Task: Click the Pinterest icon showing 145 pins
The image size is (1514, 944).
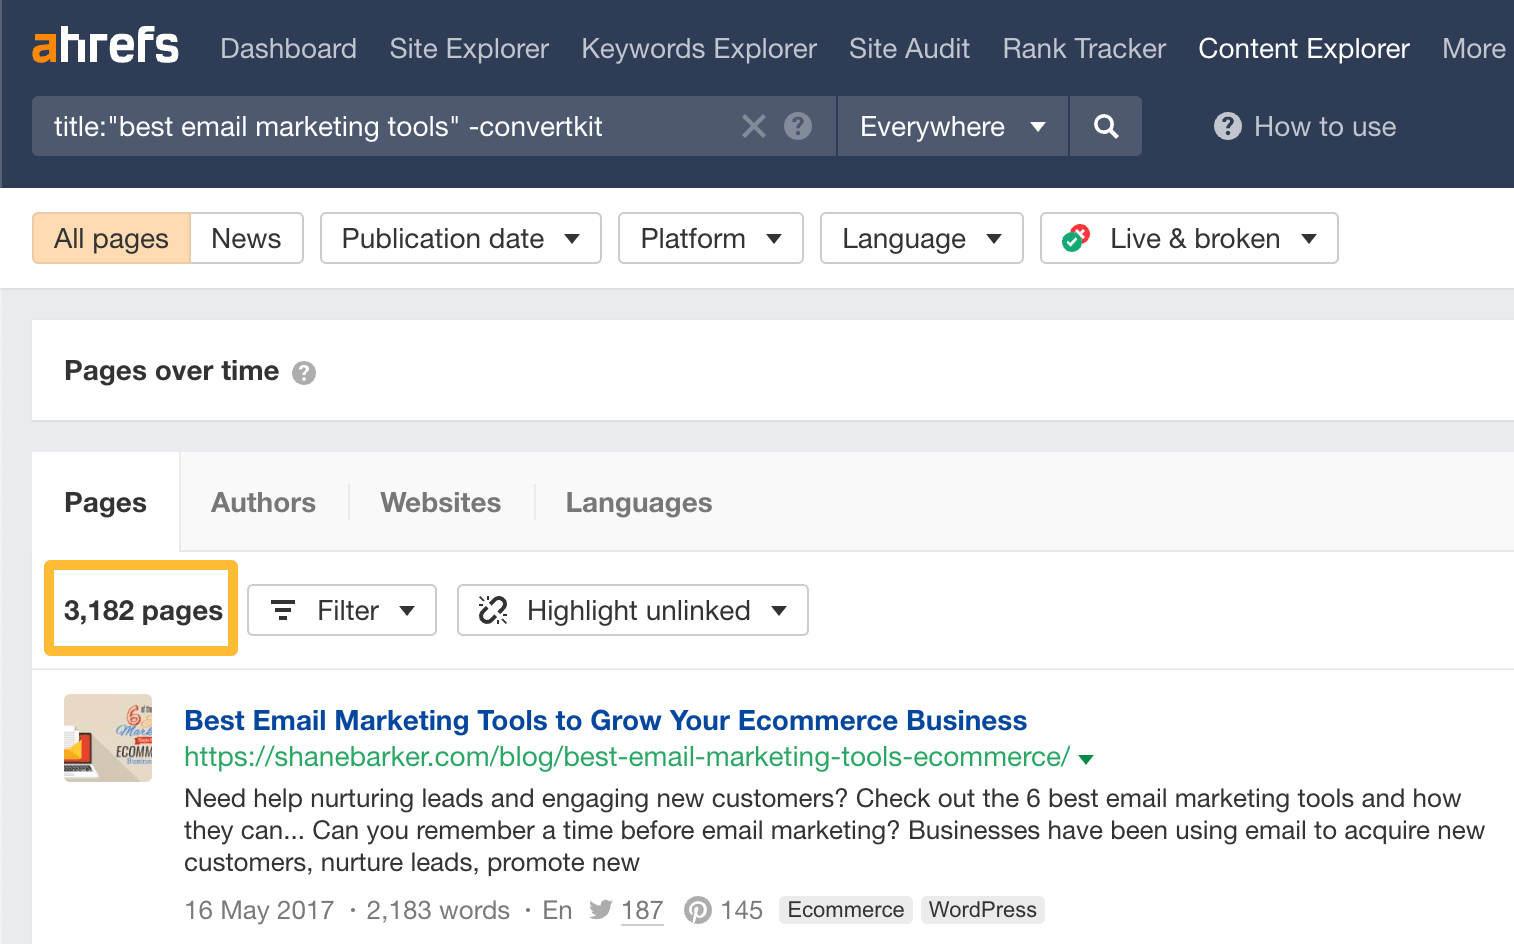Action: point(697,910)
